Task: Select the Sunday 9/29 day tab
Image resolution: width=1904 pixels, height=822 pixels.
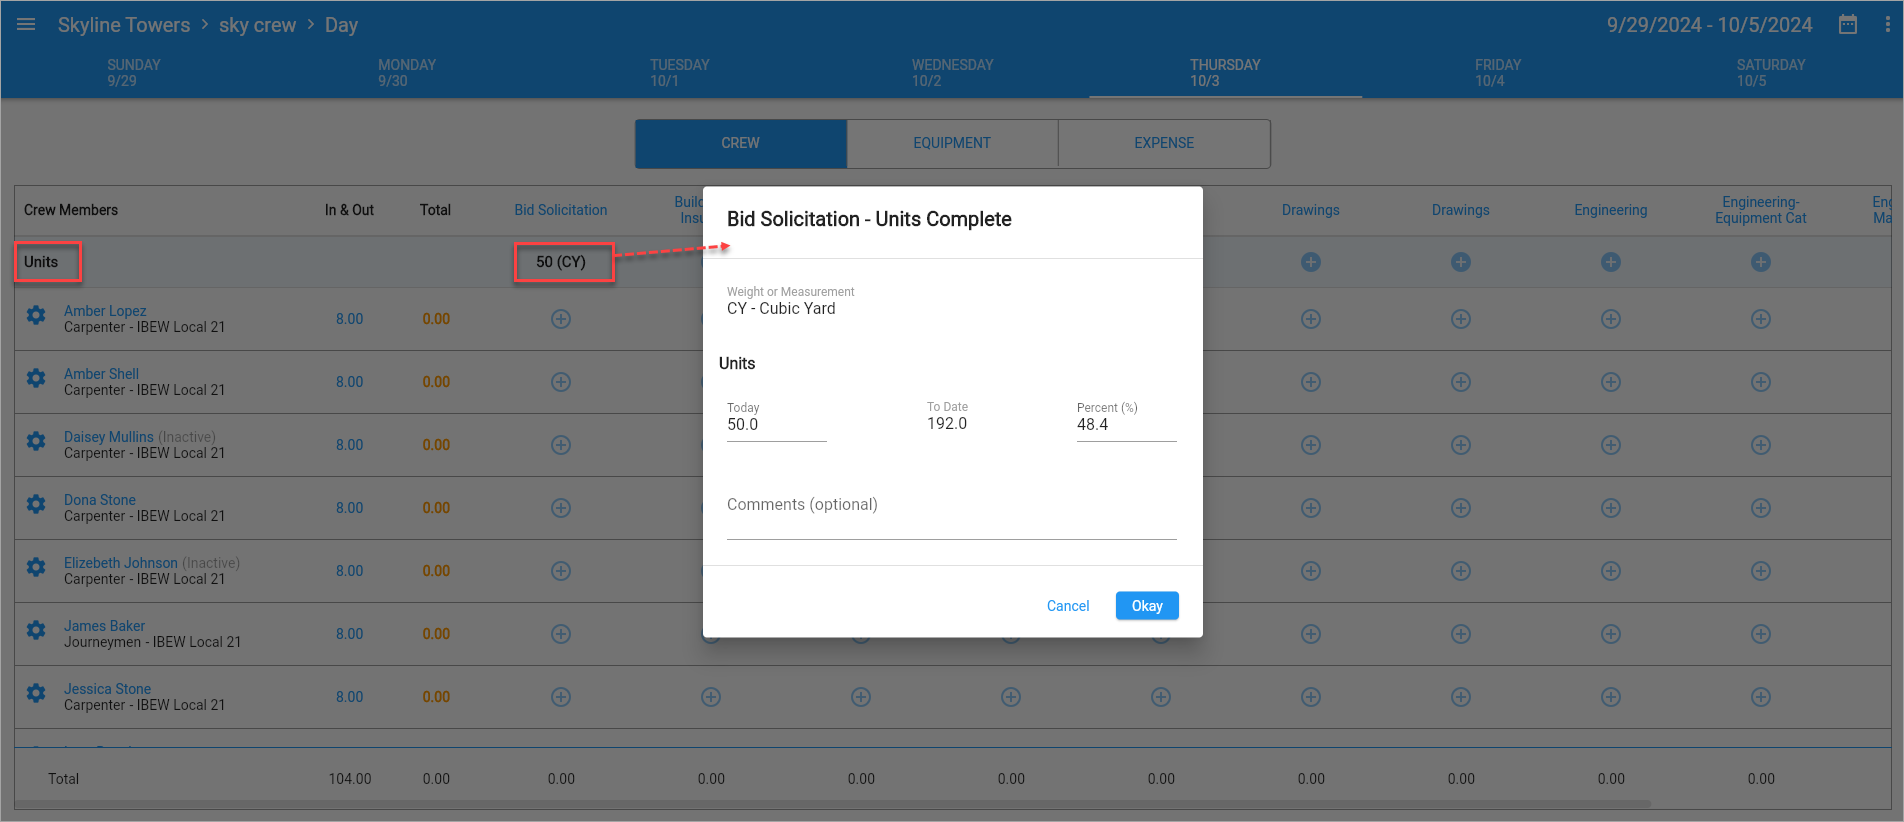Action: pyautogui.click(x=134, y=73)
